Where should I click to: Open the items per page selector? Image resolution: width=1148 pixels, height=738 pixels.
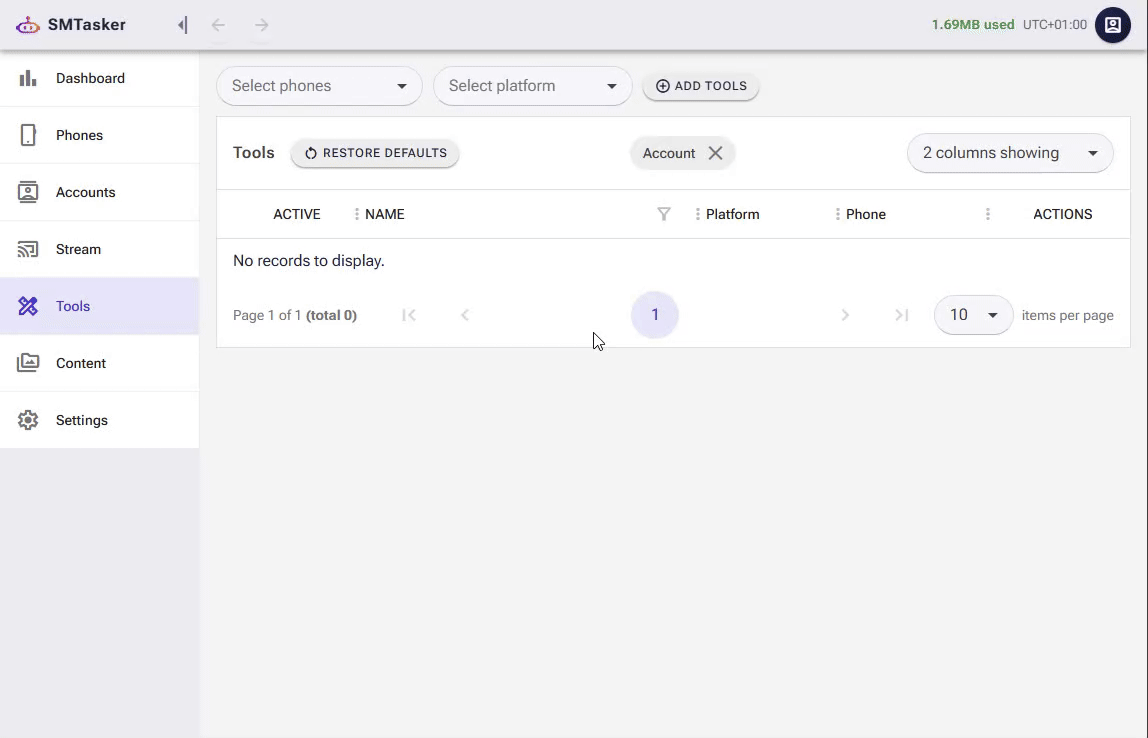tap(972, 315)
